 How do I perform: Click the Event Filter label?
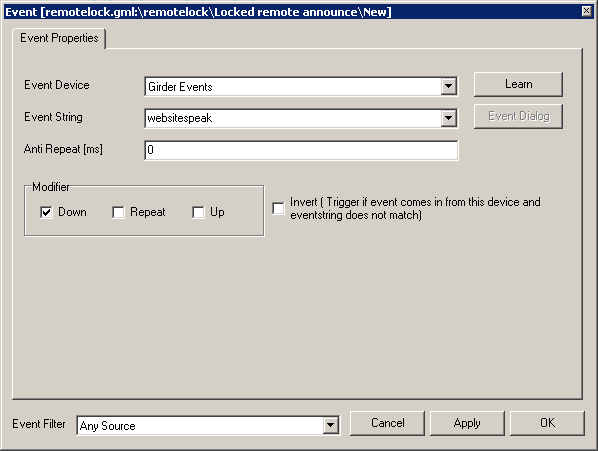click(x=39, y=424)
